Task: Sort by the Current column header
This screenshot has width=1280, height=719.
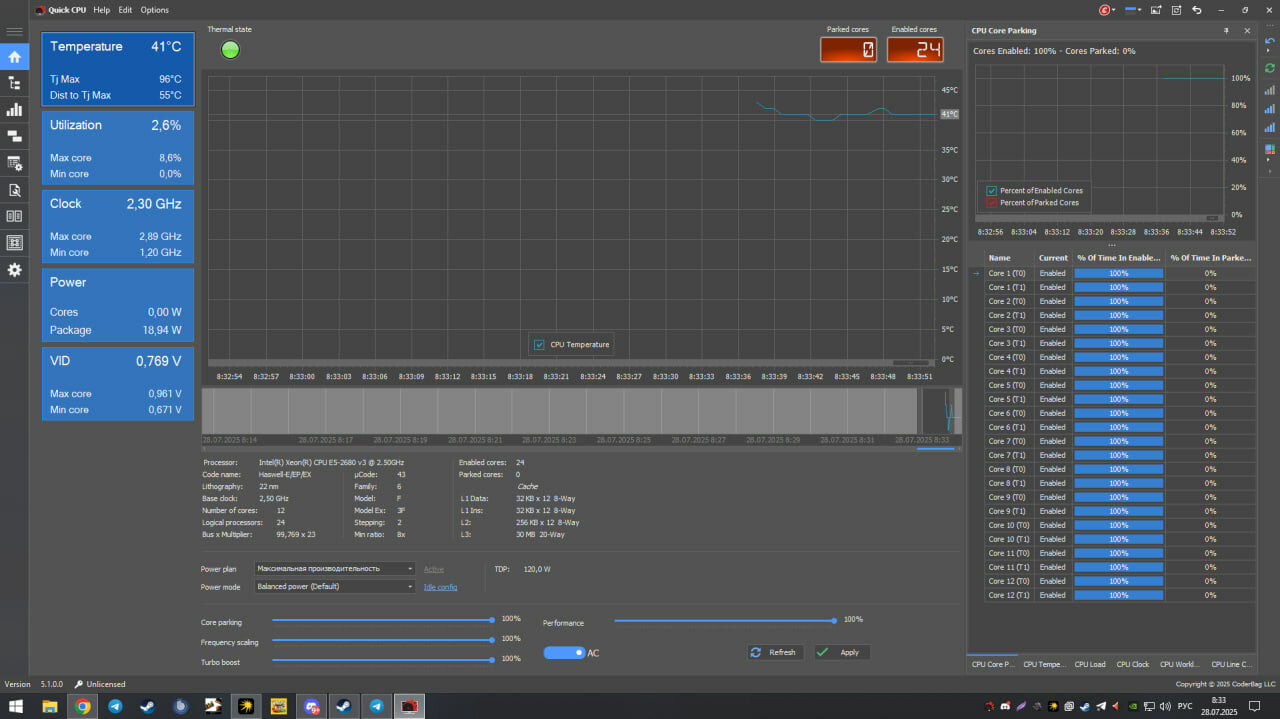Action: 1053,258
